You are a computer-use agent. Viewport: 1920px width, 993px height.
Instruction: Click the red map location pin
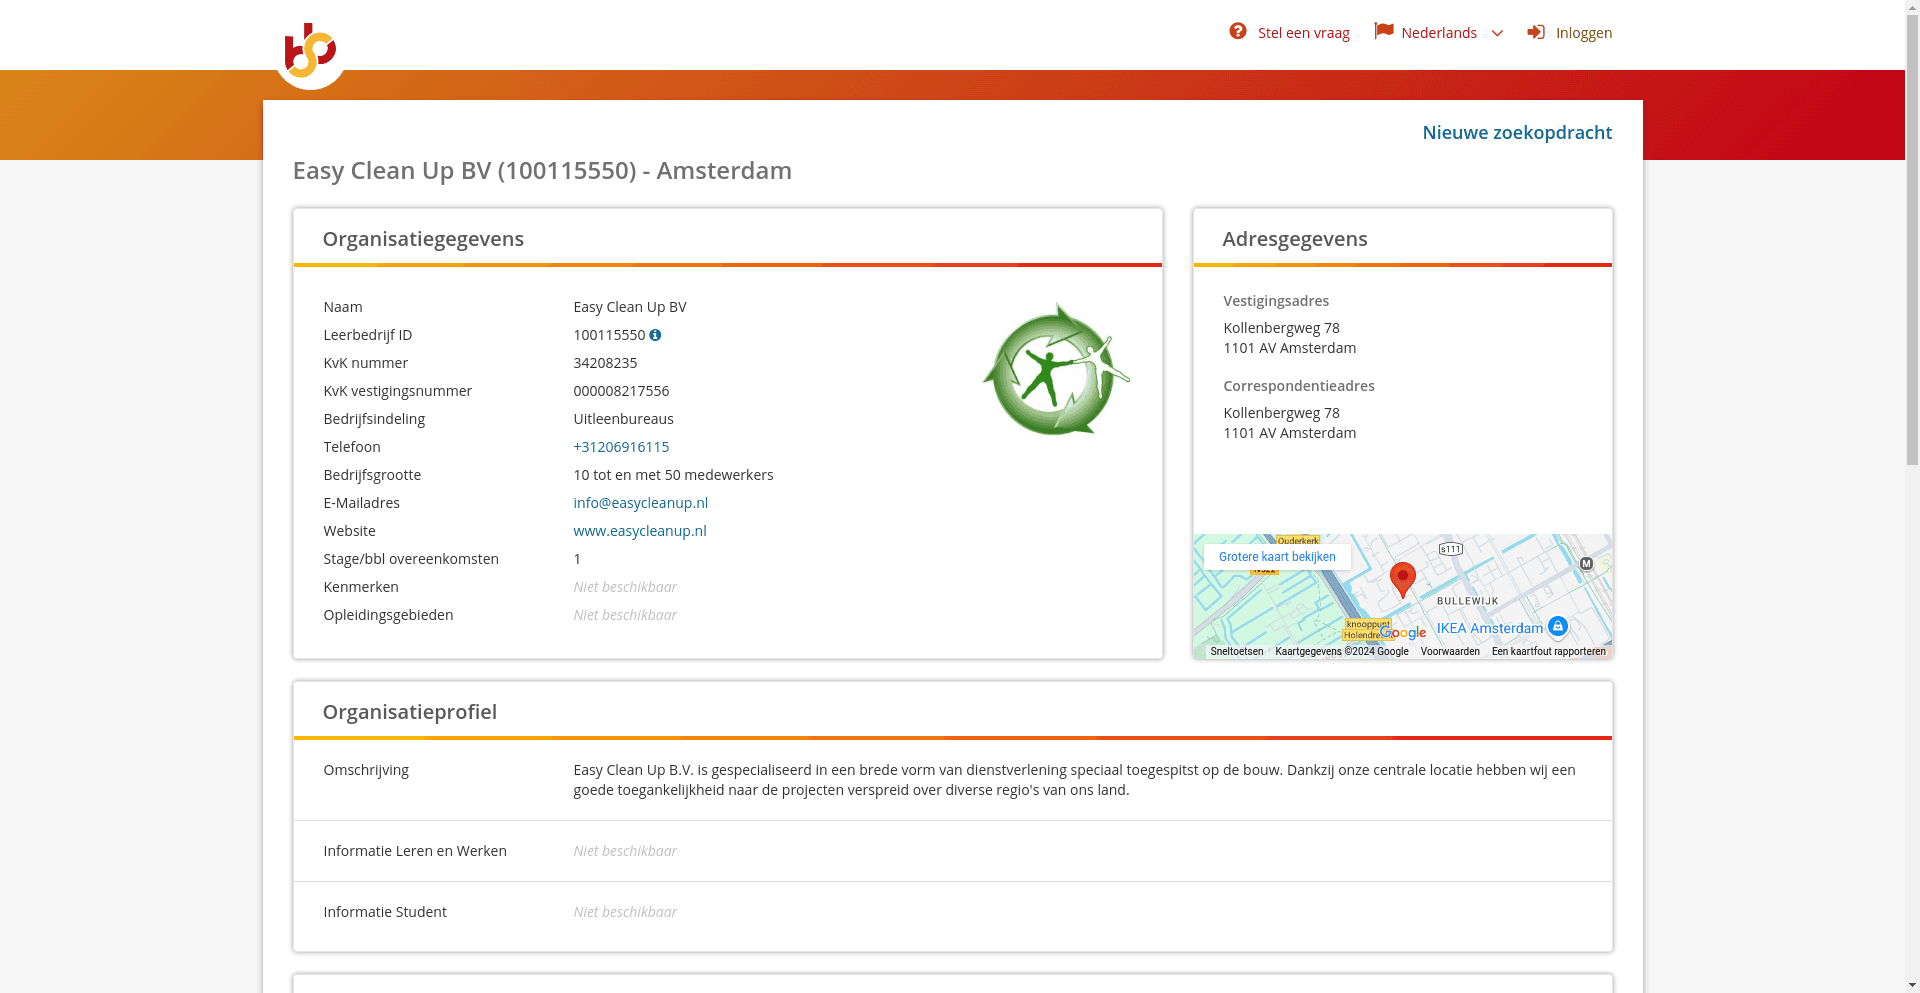pos(1403,579)
